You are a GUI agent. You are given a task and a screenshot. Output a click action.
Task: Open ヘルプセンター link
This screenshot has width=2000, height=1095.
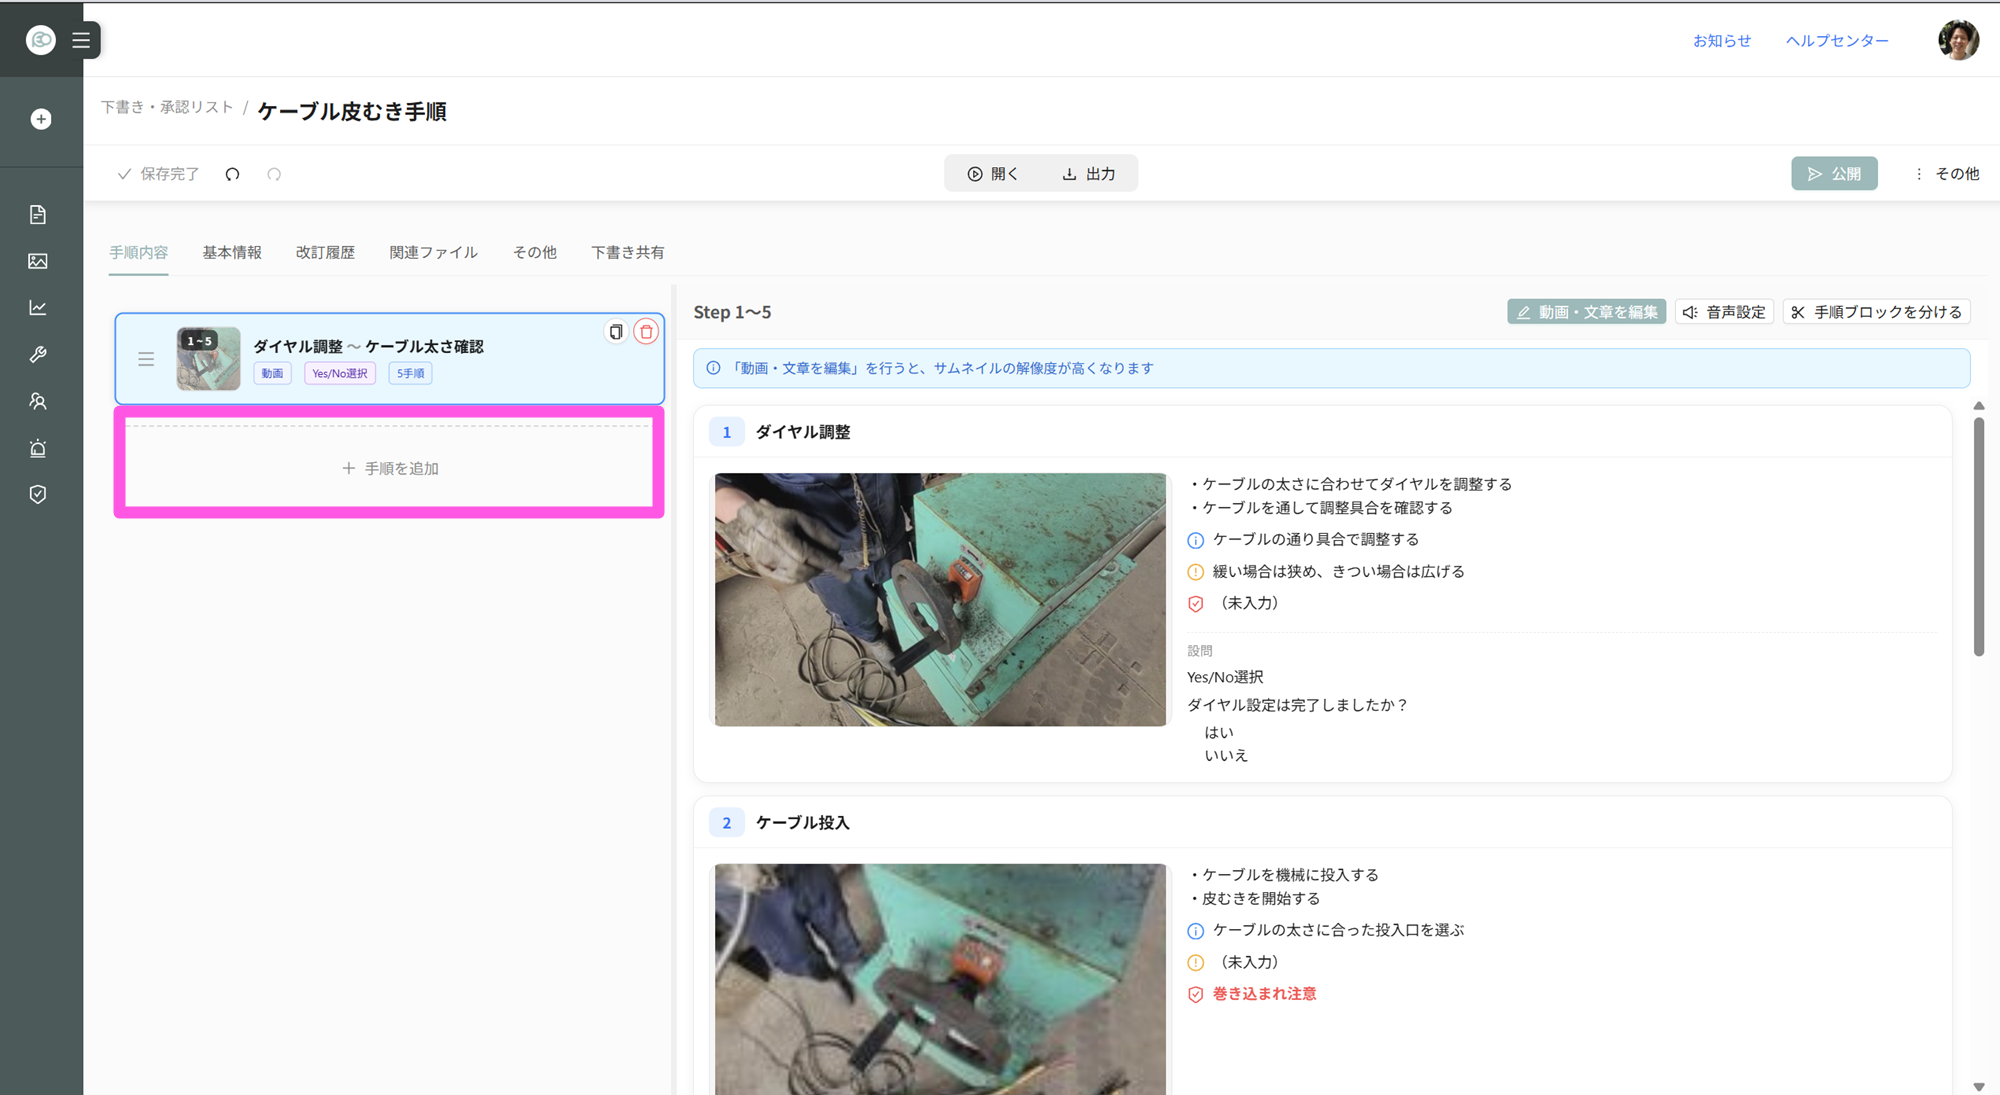coord(1837,40)
